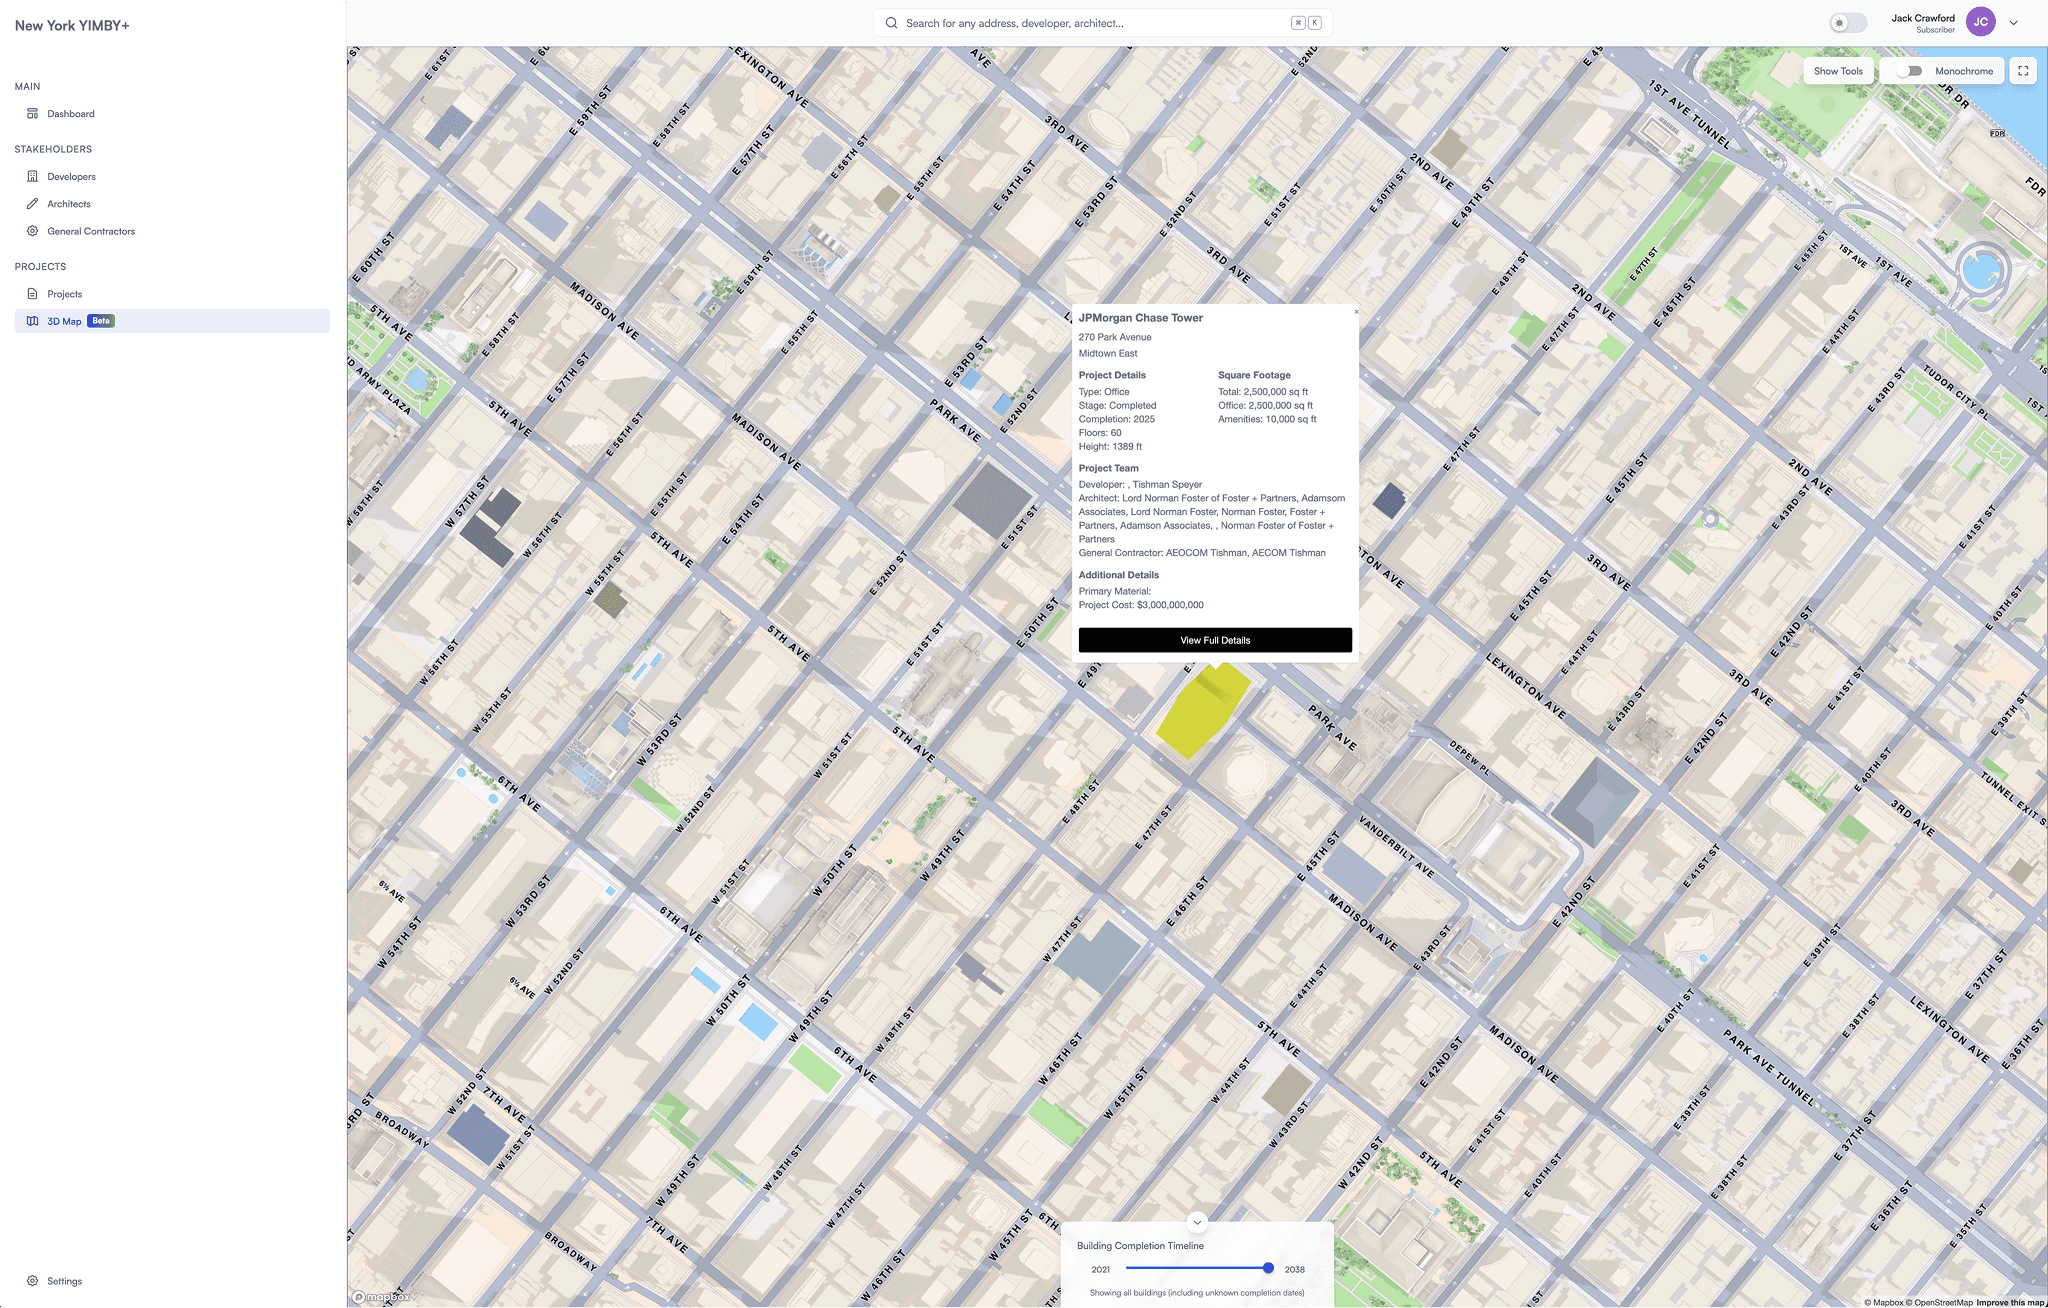Enter fullscreen map mode
Screen dimensions: 2048x1308
[x=2023, y=71]
